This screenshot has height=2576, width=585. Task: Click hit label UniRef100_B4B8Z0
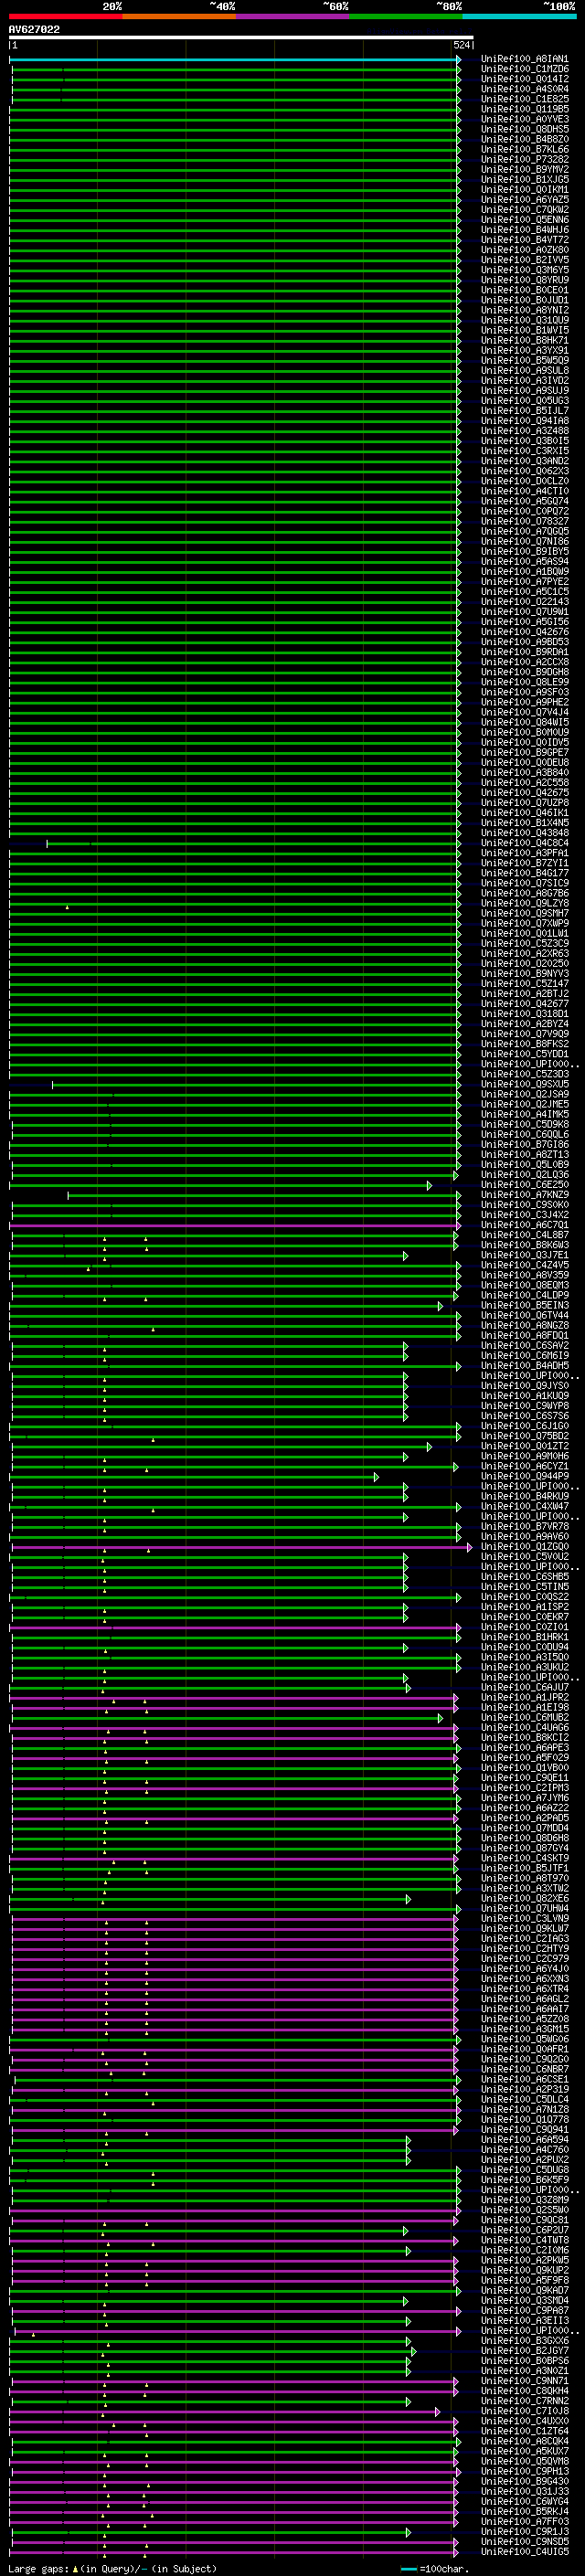point(525,139)
